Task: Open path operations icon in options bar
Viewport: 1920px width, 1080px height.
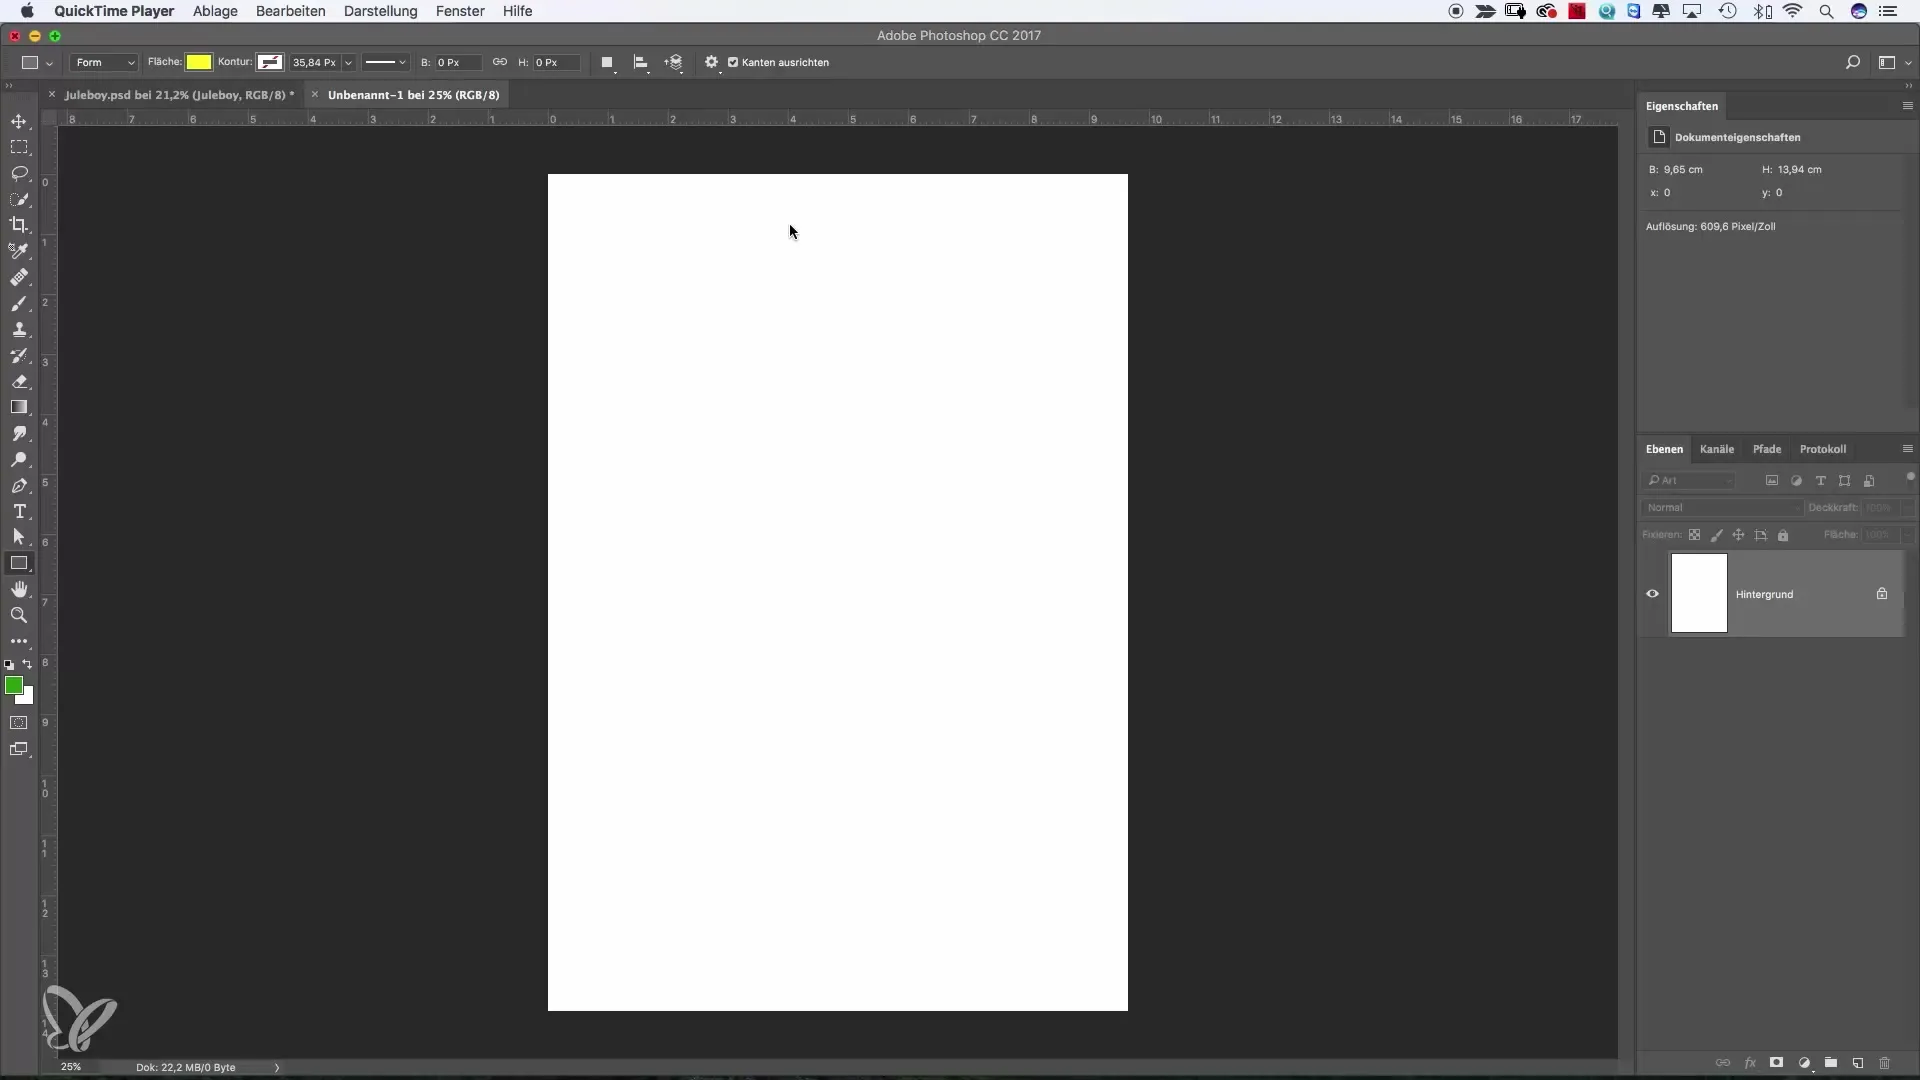Action: pyautogui.click(x=607, y=62)
